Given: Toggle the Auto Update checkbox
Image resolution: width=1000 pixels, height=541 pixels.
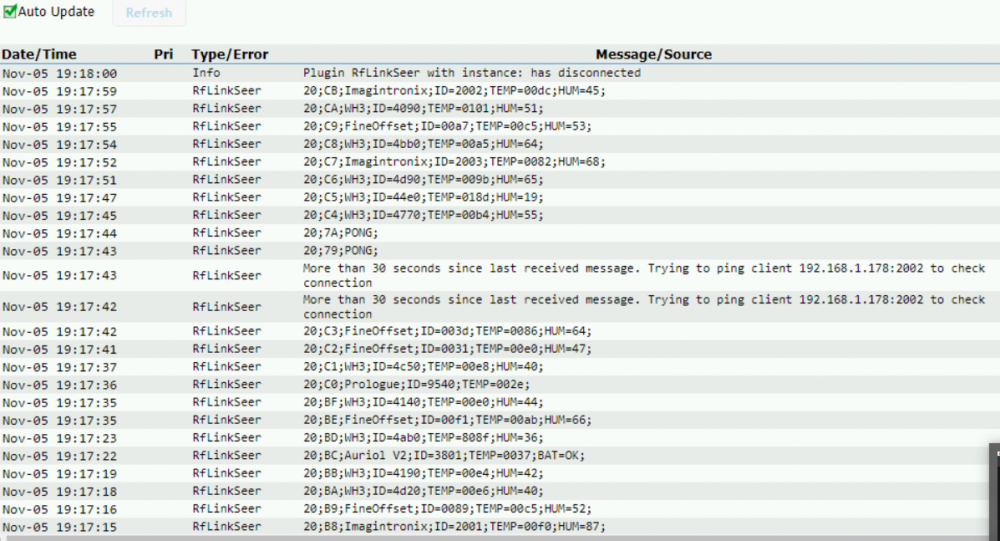Looking at the screenshot, I should (10, 12).
